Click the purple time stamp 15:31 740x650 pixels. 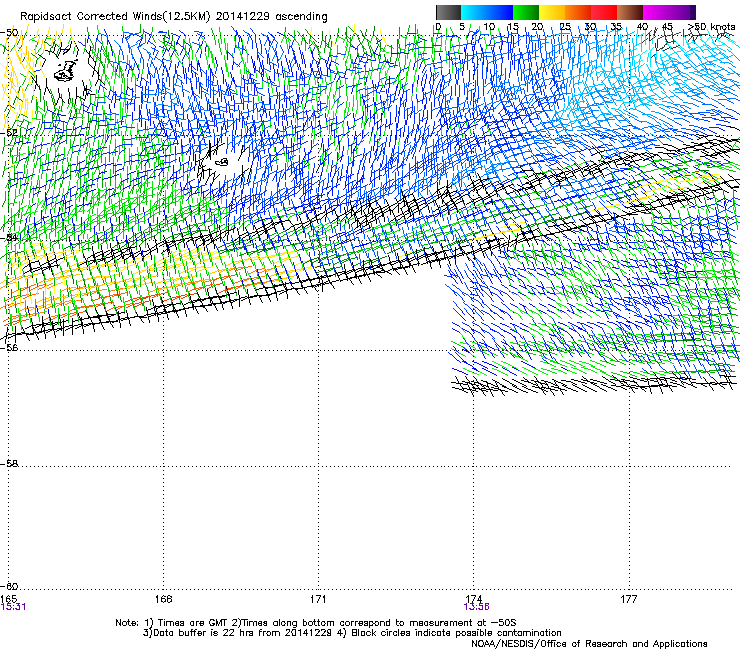tap(13, 607)
